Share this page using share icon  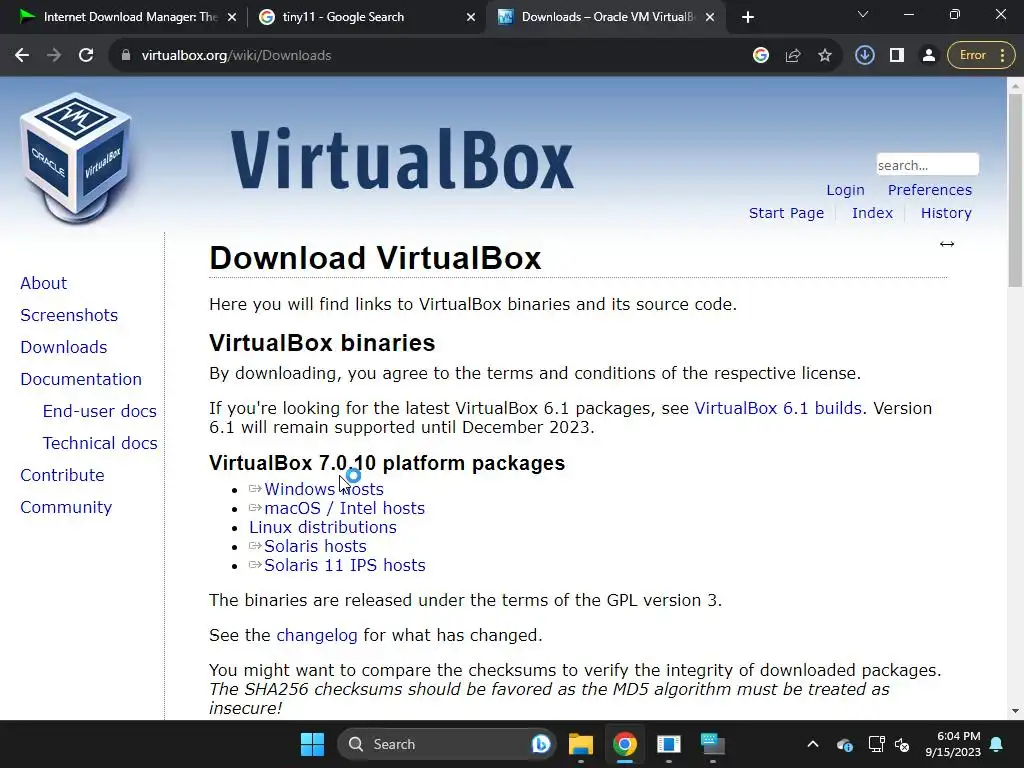[793, 56]
